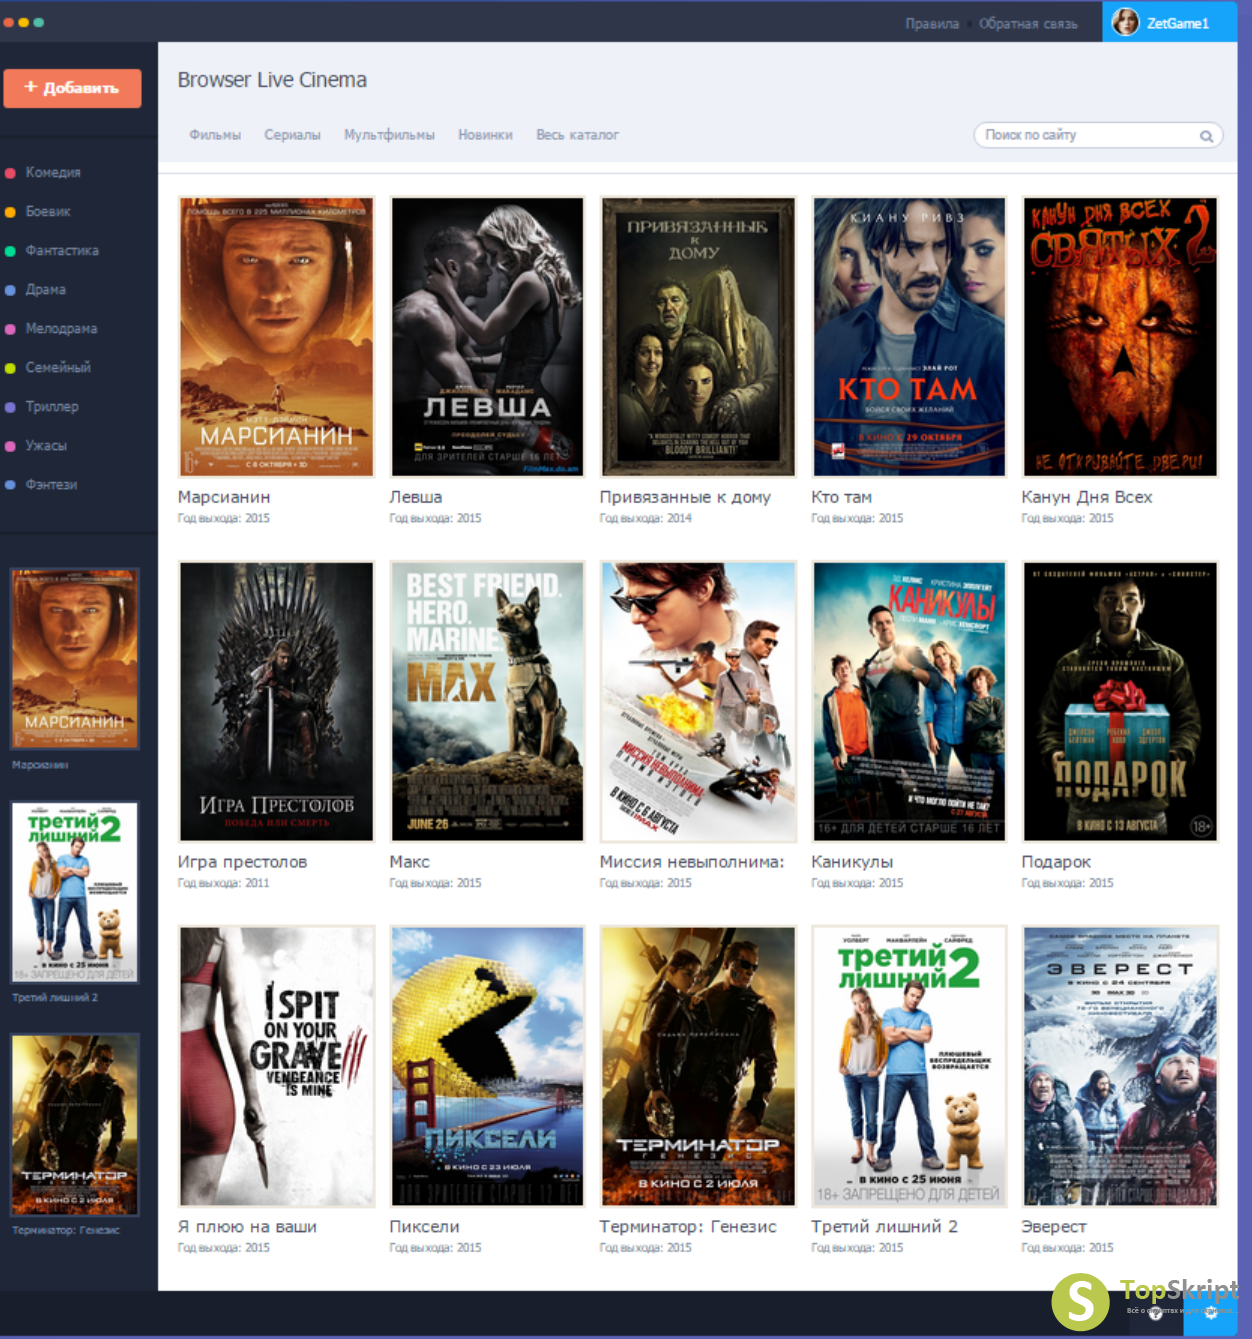Switch to the Весь каталог tab
Screen dimensions: 1252x1339
click(x=577, y=135)
